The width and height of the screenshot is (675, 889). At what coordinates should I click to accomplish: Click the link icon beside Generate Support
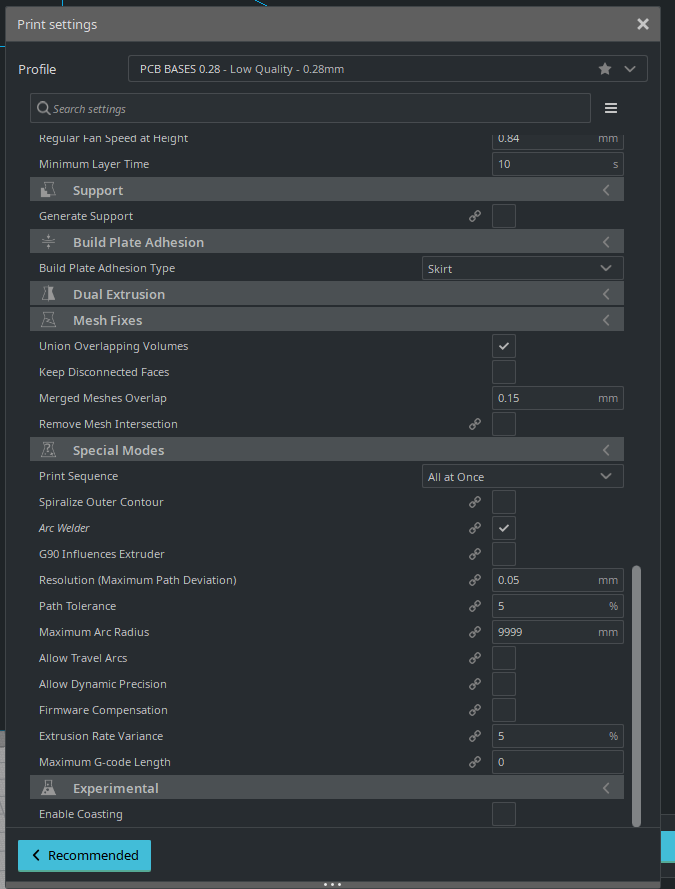[475, 216]
